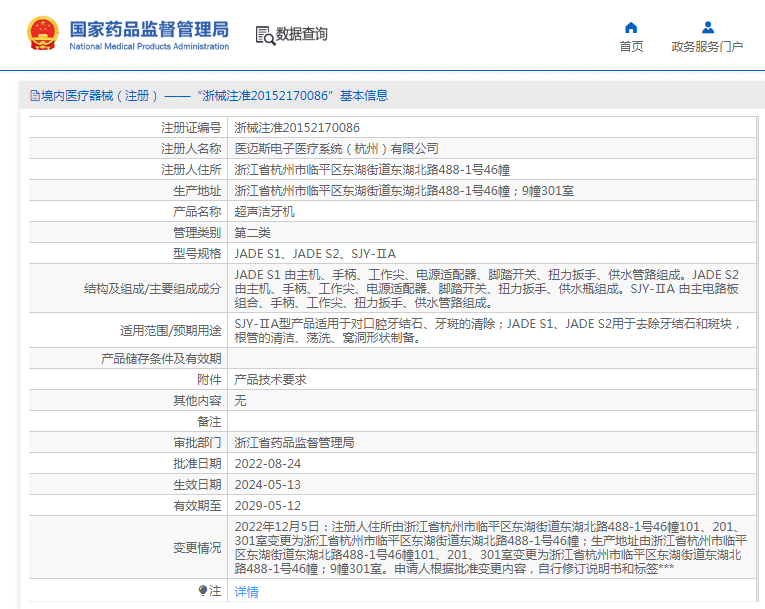Image resolution: width=765 pixels, height=609 pixels.
Task: Click 医迈斯电子医疗系统（杭州）有限公司 cell
Action: 336,149
